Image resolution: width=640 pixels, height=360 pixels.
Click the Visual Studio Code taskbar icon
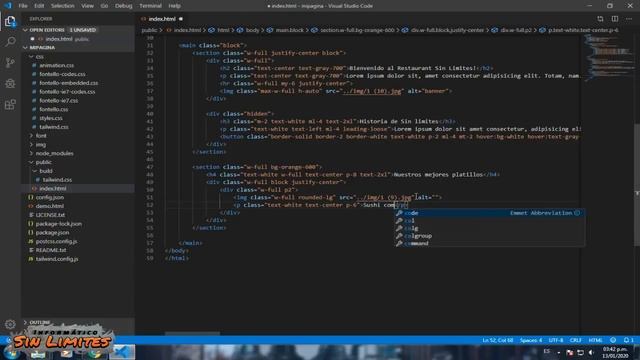(122, 352)
